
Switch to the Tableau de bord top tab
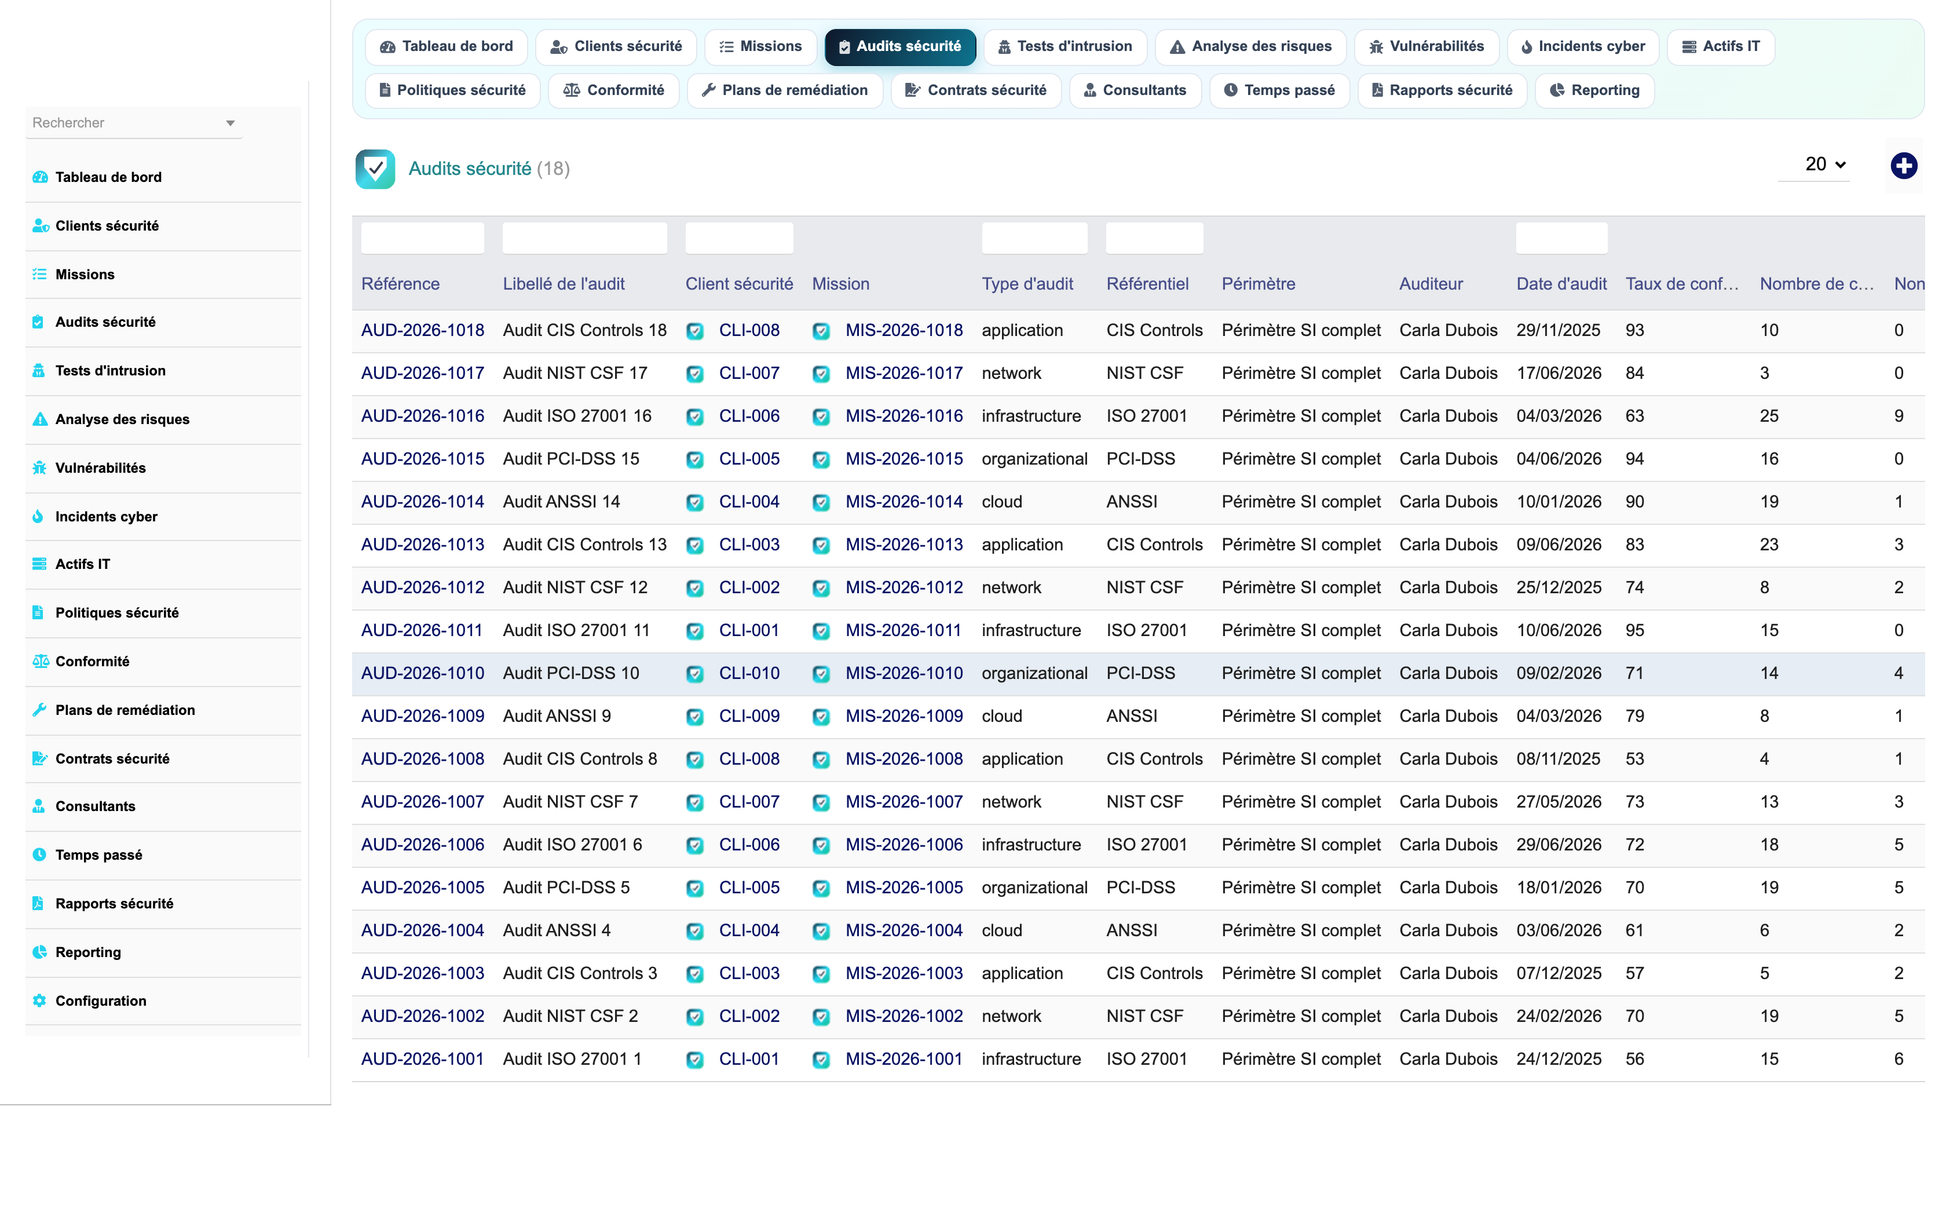tap(447, 47)
